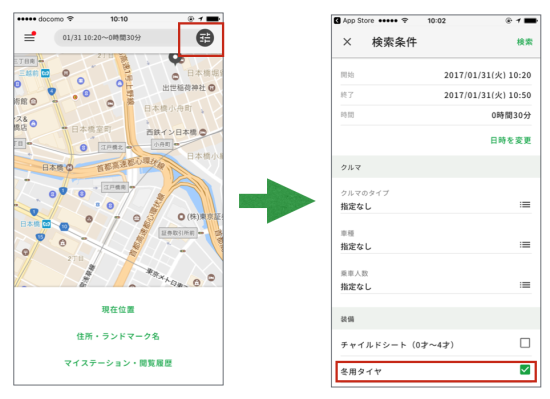Tap 日本橋 subway station icon lower left
Screen dimensions: 550x399
[x=46, y=224]
